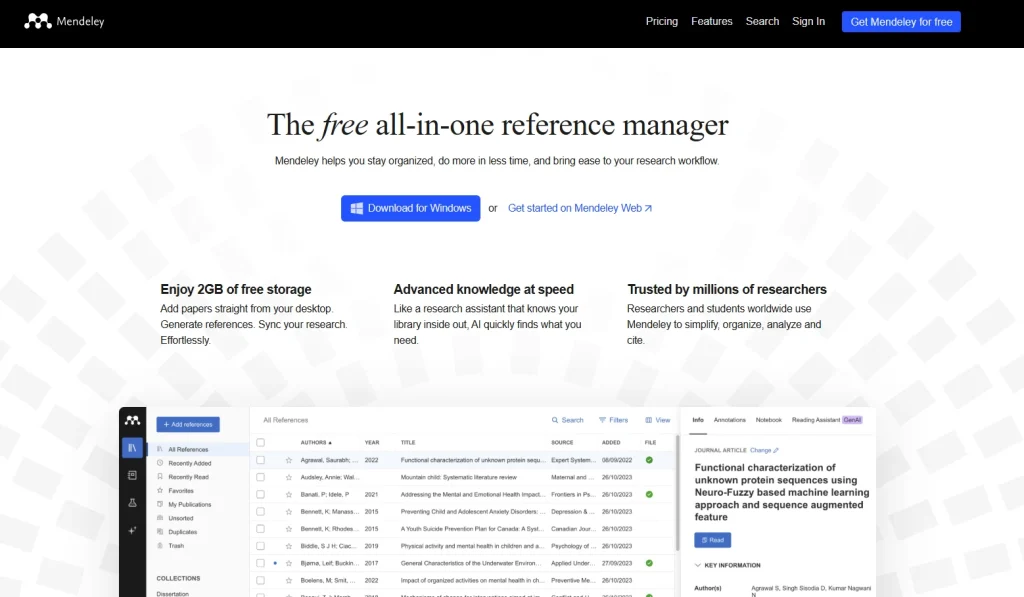Open Get started on Mendeley Web link
The width and height of the screenshot is (1024, 597).
[579, 208]
